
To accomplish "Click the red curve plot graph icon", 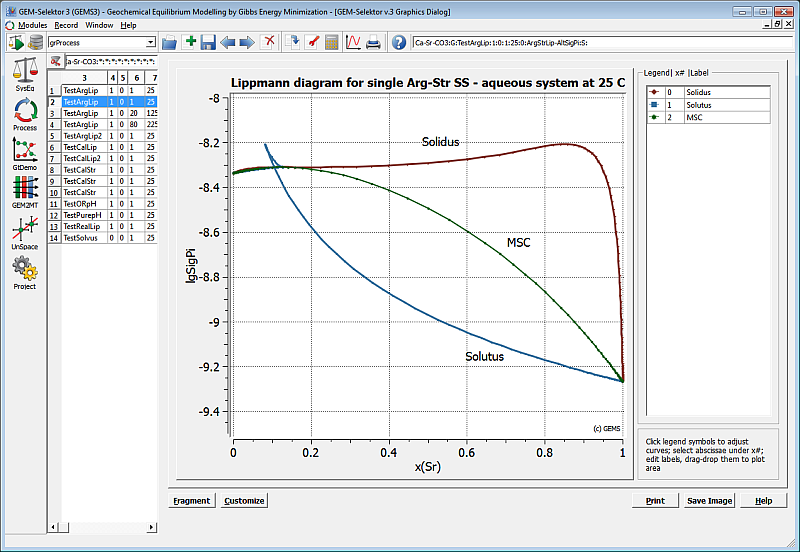I will (x=353, y=42).
